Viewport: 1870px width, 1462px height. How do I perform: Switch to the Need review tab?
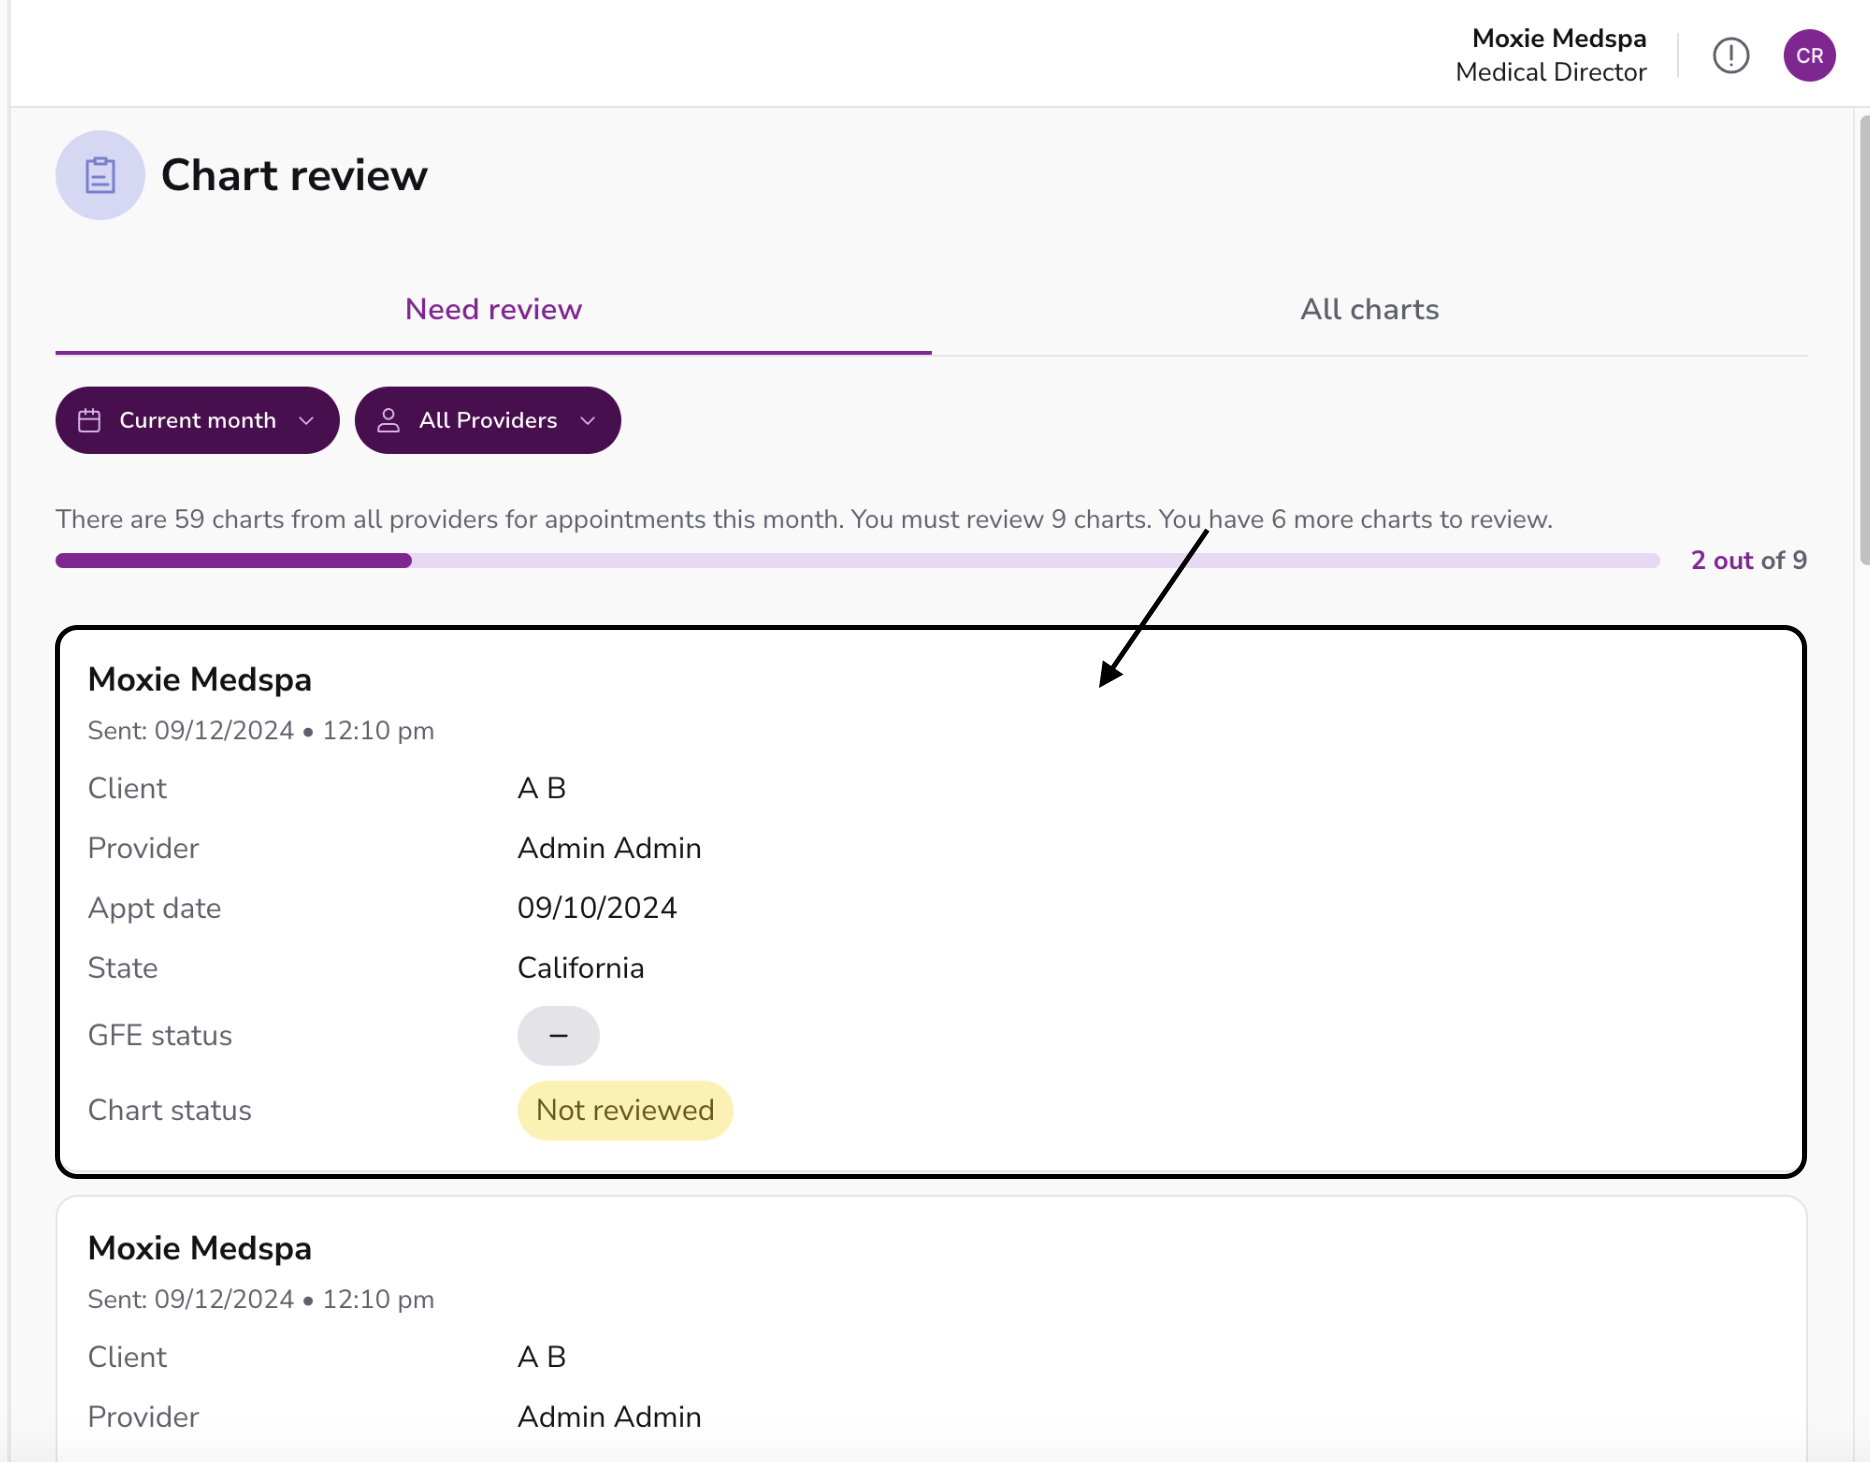click(493, 310)
